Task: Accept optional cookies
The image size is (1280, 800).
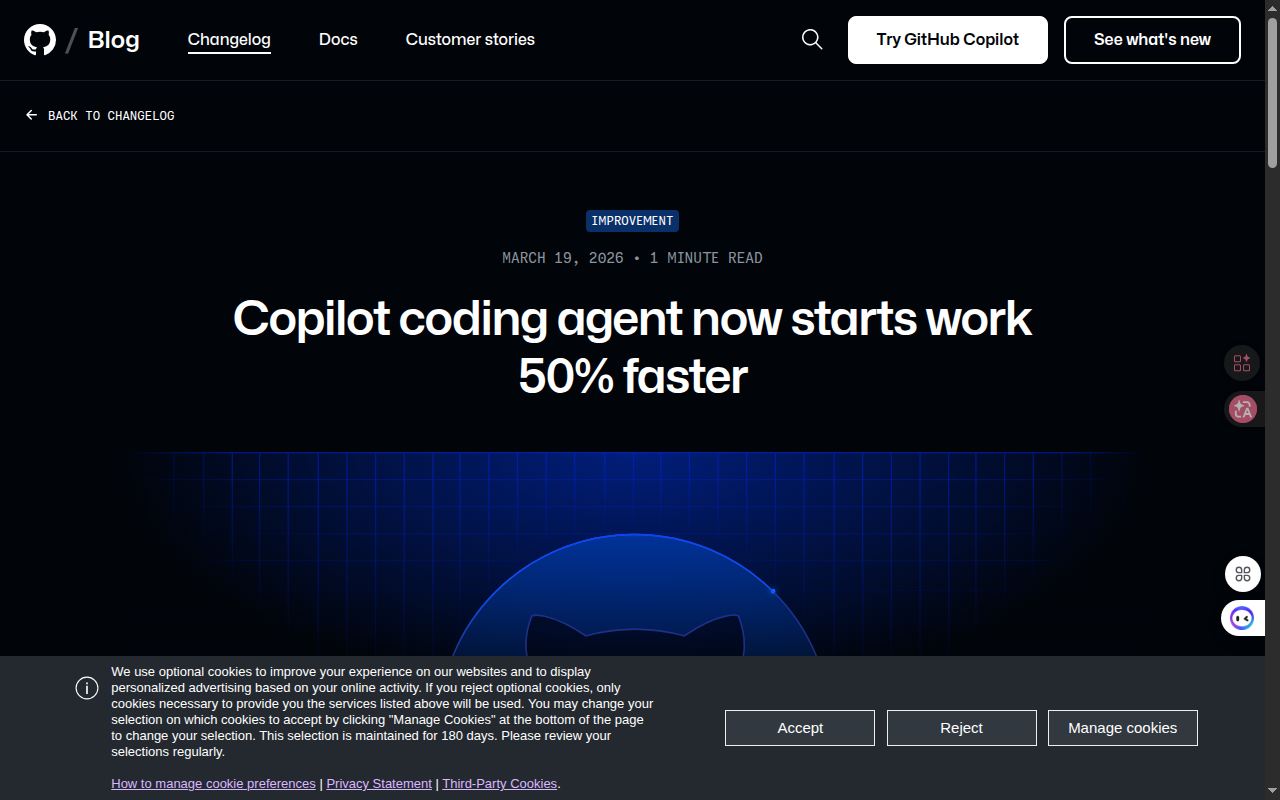Action: click(x=800, y=728)
